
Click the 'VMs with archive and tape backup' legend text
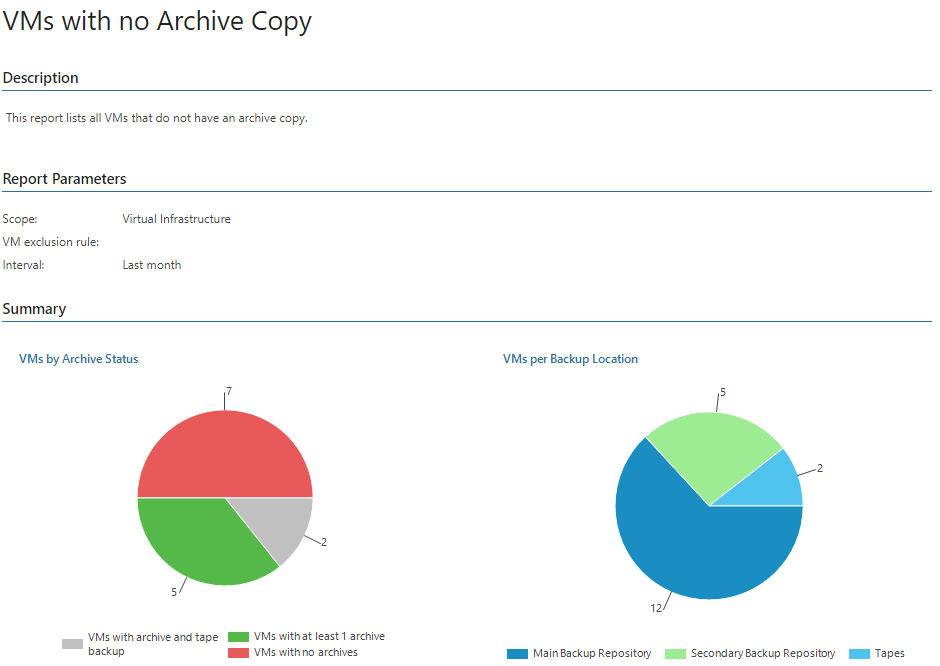click(153, 644)
